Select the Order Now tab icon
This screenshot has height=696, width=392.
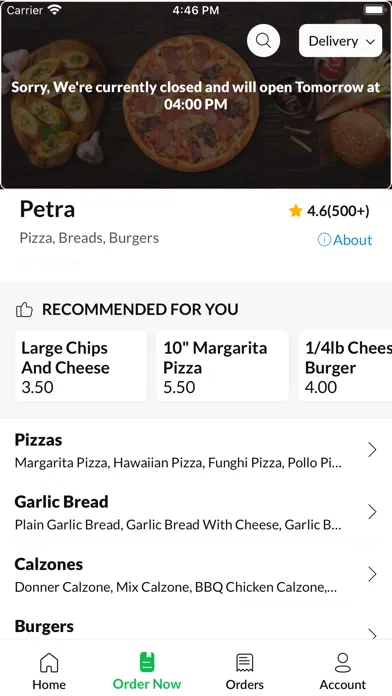pos(147,662)
